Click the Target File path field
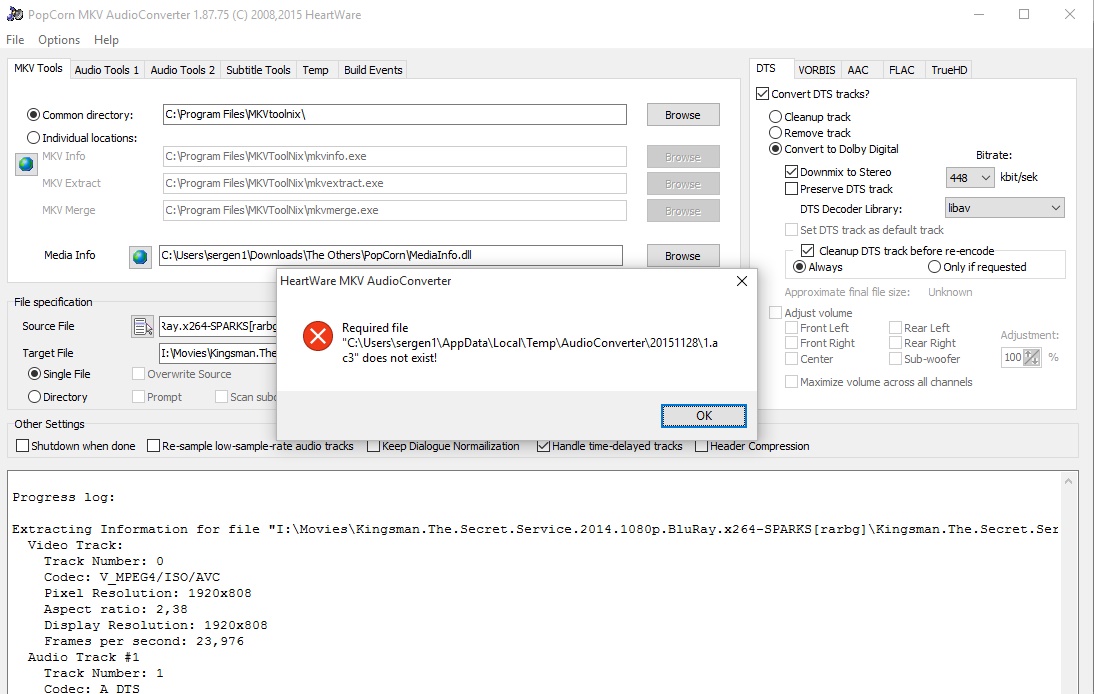Screen dimensions: 1094x694 click(x=218, y=353)
